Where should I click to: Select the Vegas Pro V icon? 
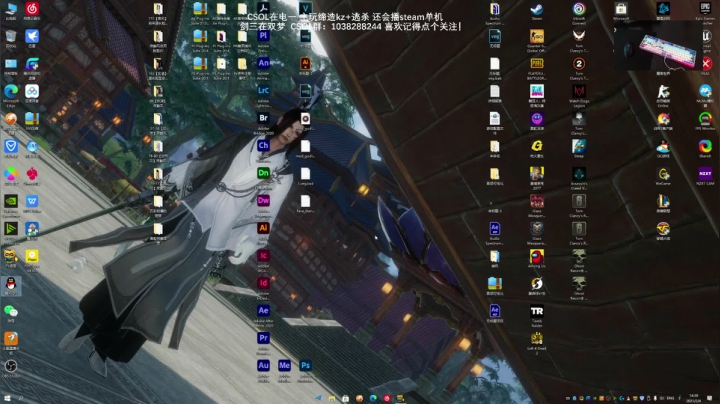pyautogui.click(x=305, y=8)
